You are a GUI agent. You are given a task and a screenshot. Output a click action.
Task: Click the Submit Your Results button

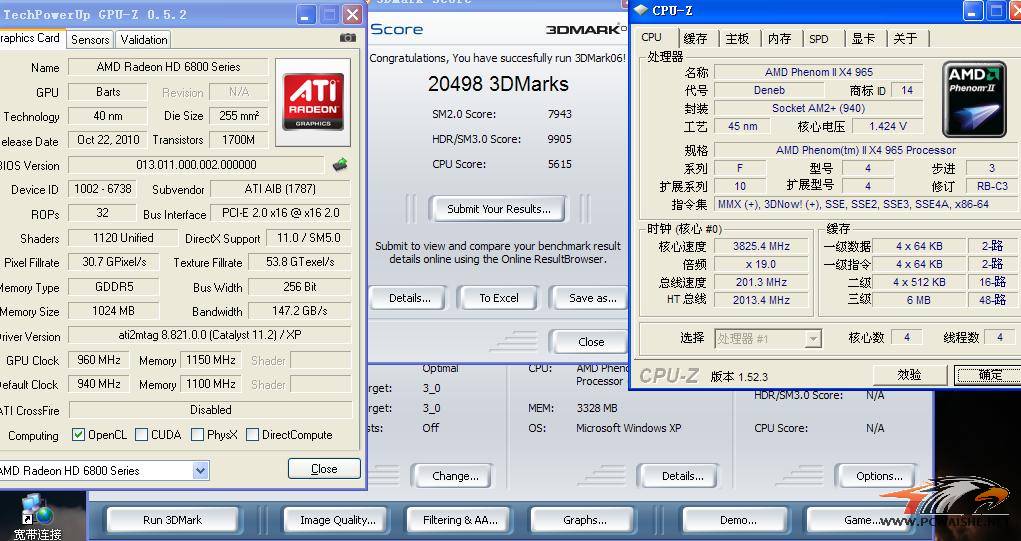click(x=498, y=209)
